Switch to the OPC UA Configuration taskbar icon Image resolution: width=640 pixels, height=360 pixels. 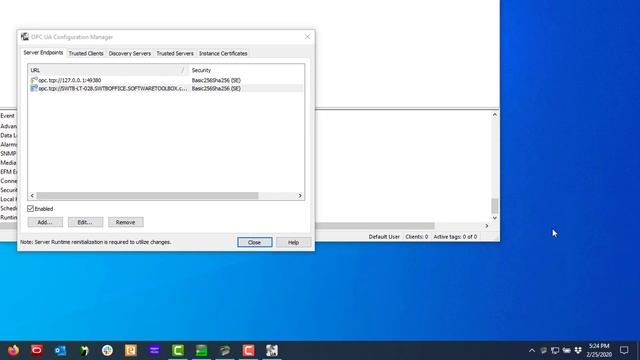pyautogui.click(x=272, y=350)
